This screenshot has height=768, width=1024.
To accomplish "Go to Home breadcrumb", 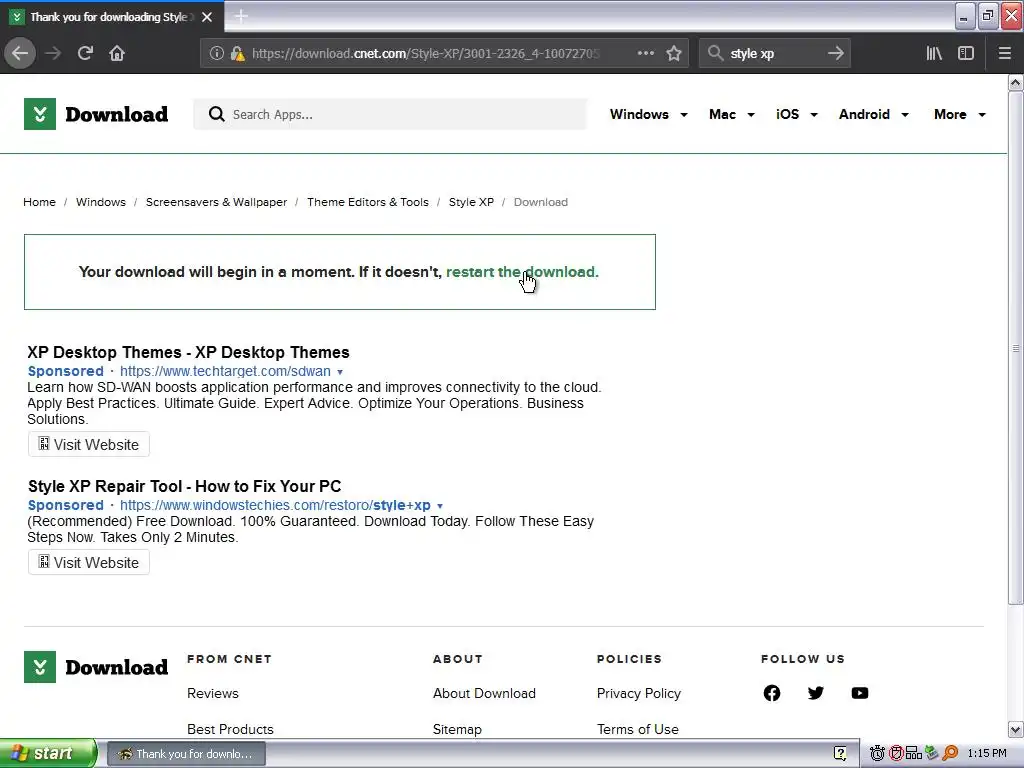I will (39, 202).
